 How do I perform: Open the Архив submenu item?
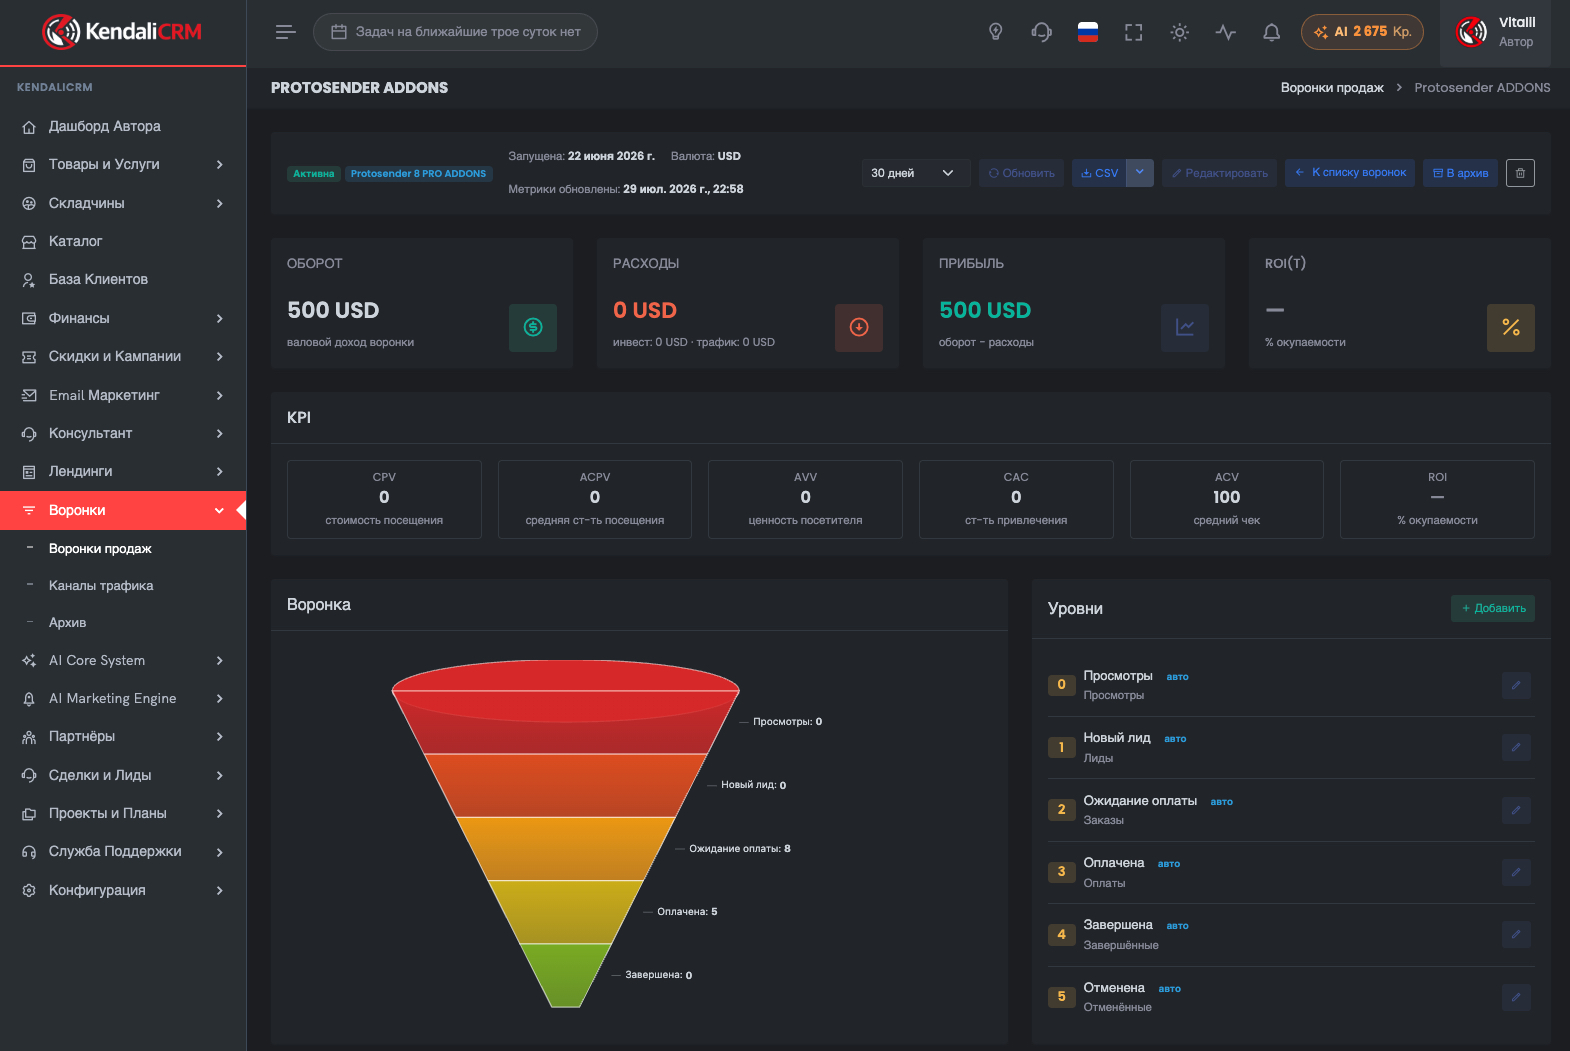(x=68, y=622)
